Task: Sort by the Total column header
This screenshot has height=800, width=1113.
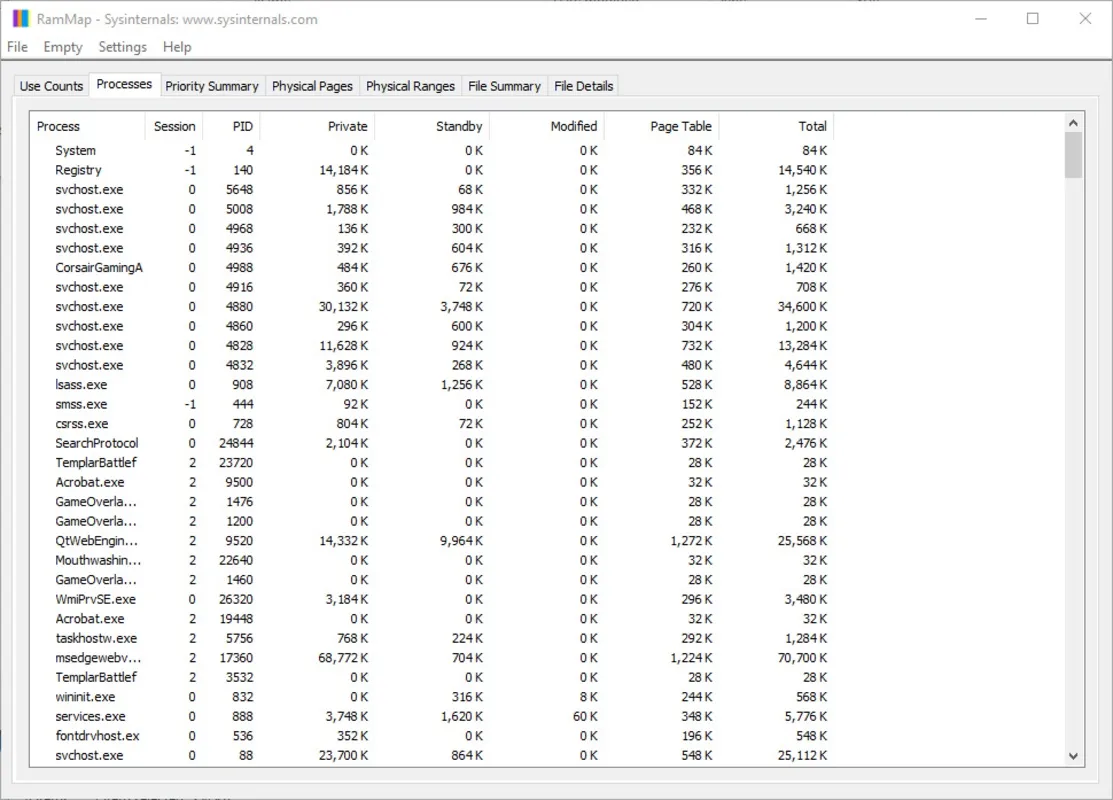Action: (x=777, y=126)
